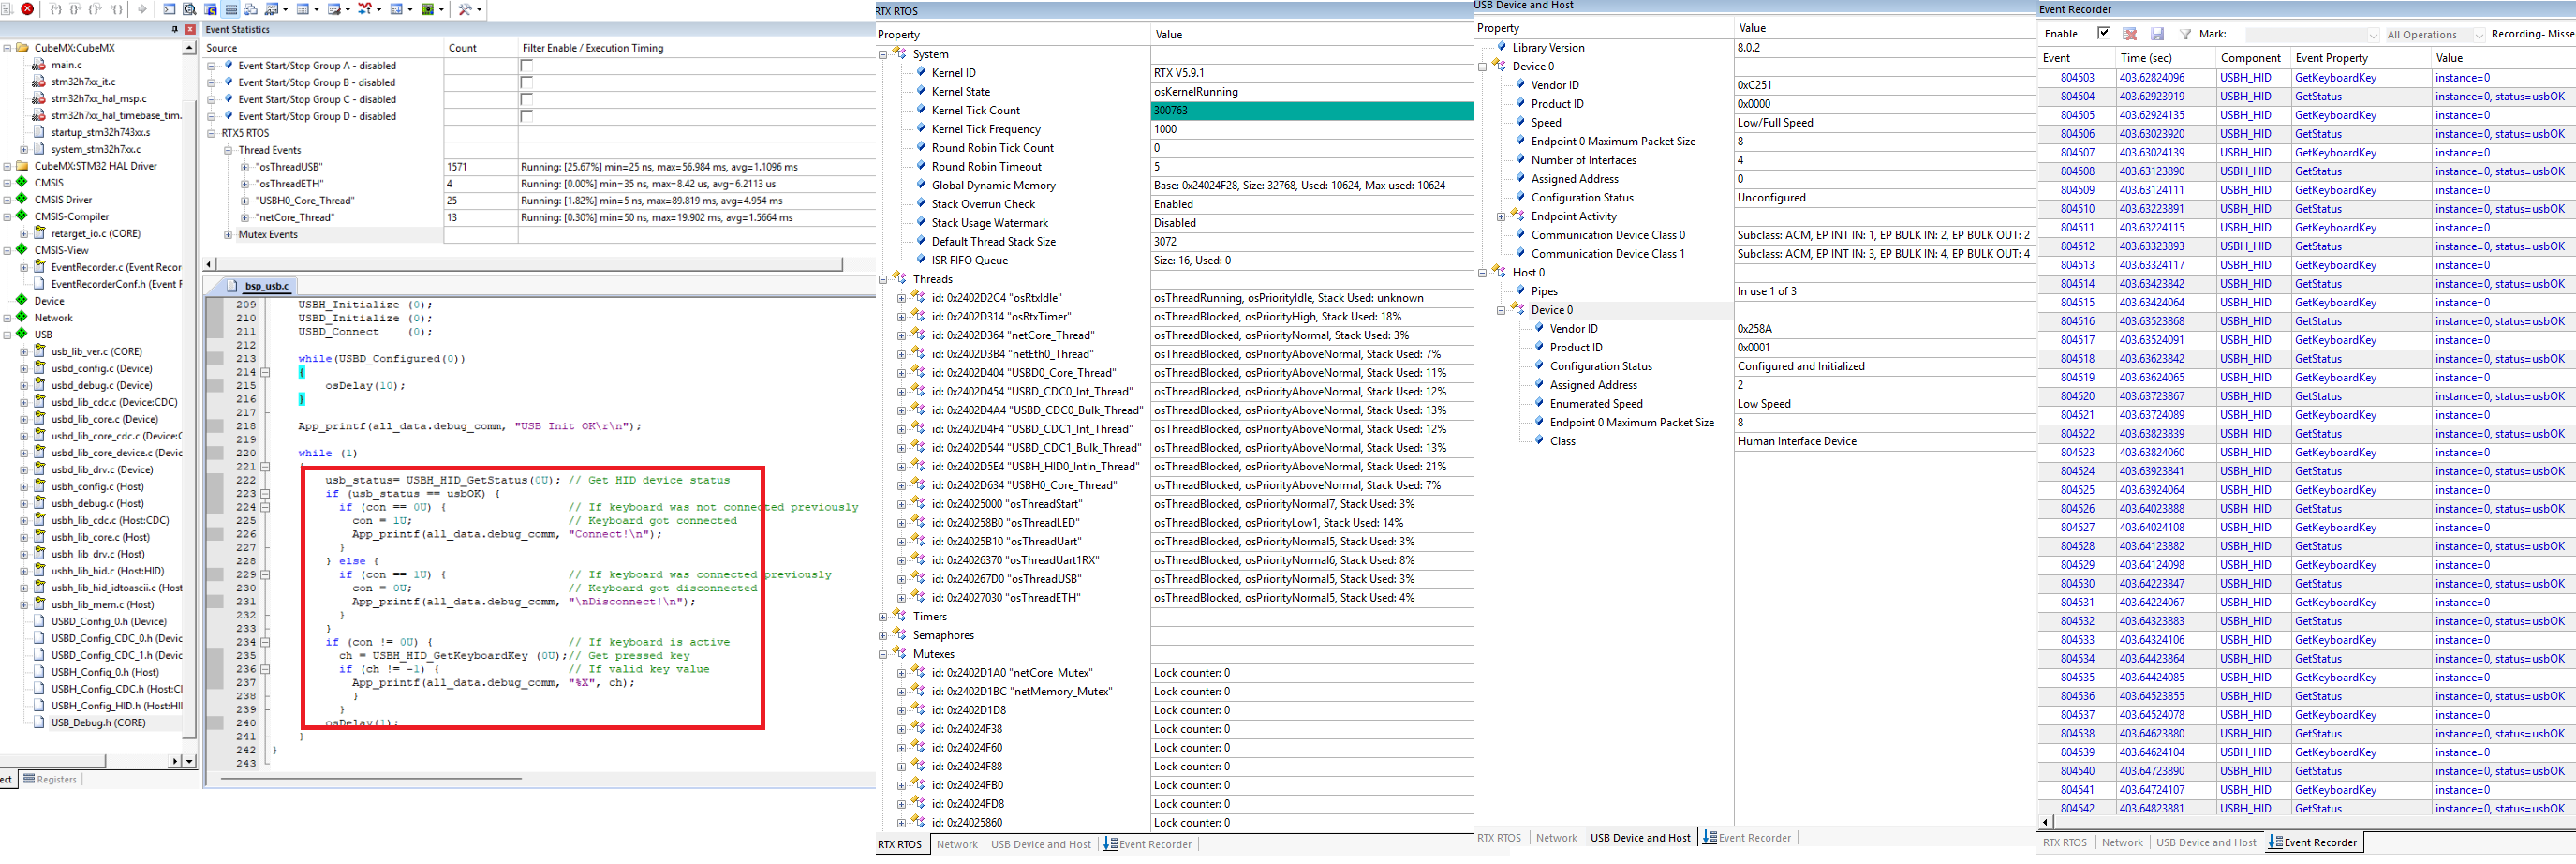2576x864 pixels.
Task: Click project tree scroll down arrow
Action: pos(189,762)
